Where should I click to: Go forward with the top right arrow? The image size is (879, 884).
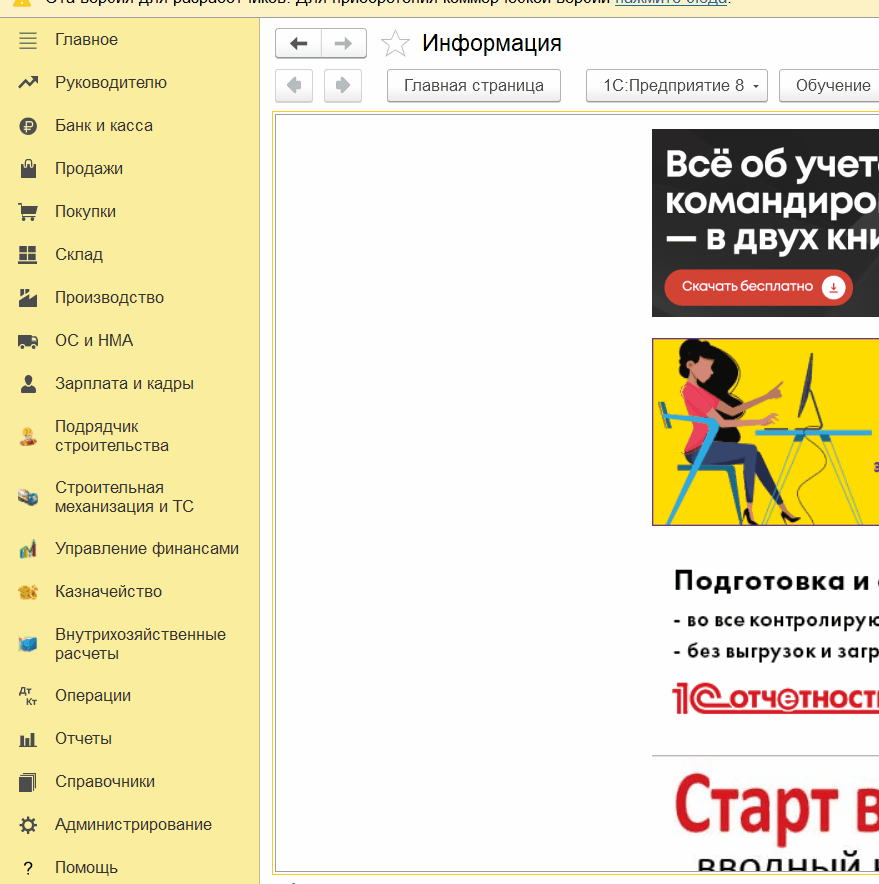click(x=343, y=43)
